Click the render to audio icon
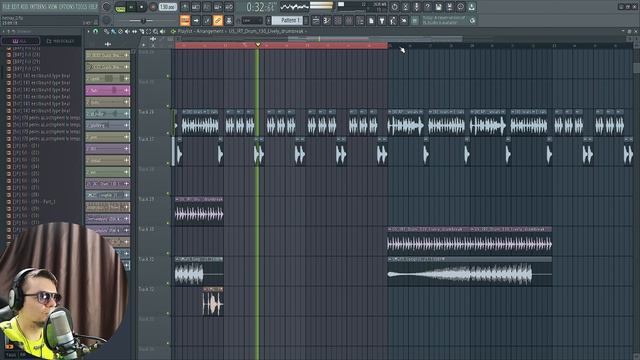 click(x=449, y=7)
